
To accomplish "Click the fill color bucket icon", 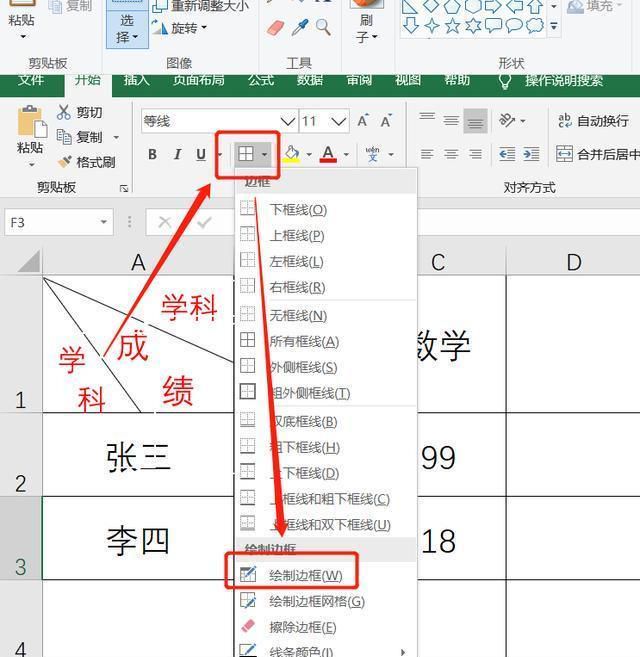I will click(292, 154).
